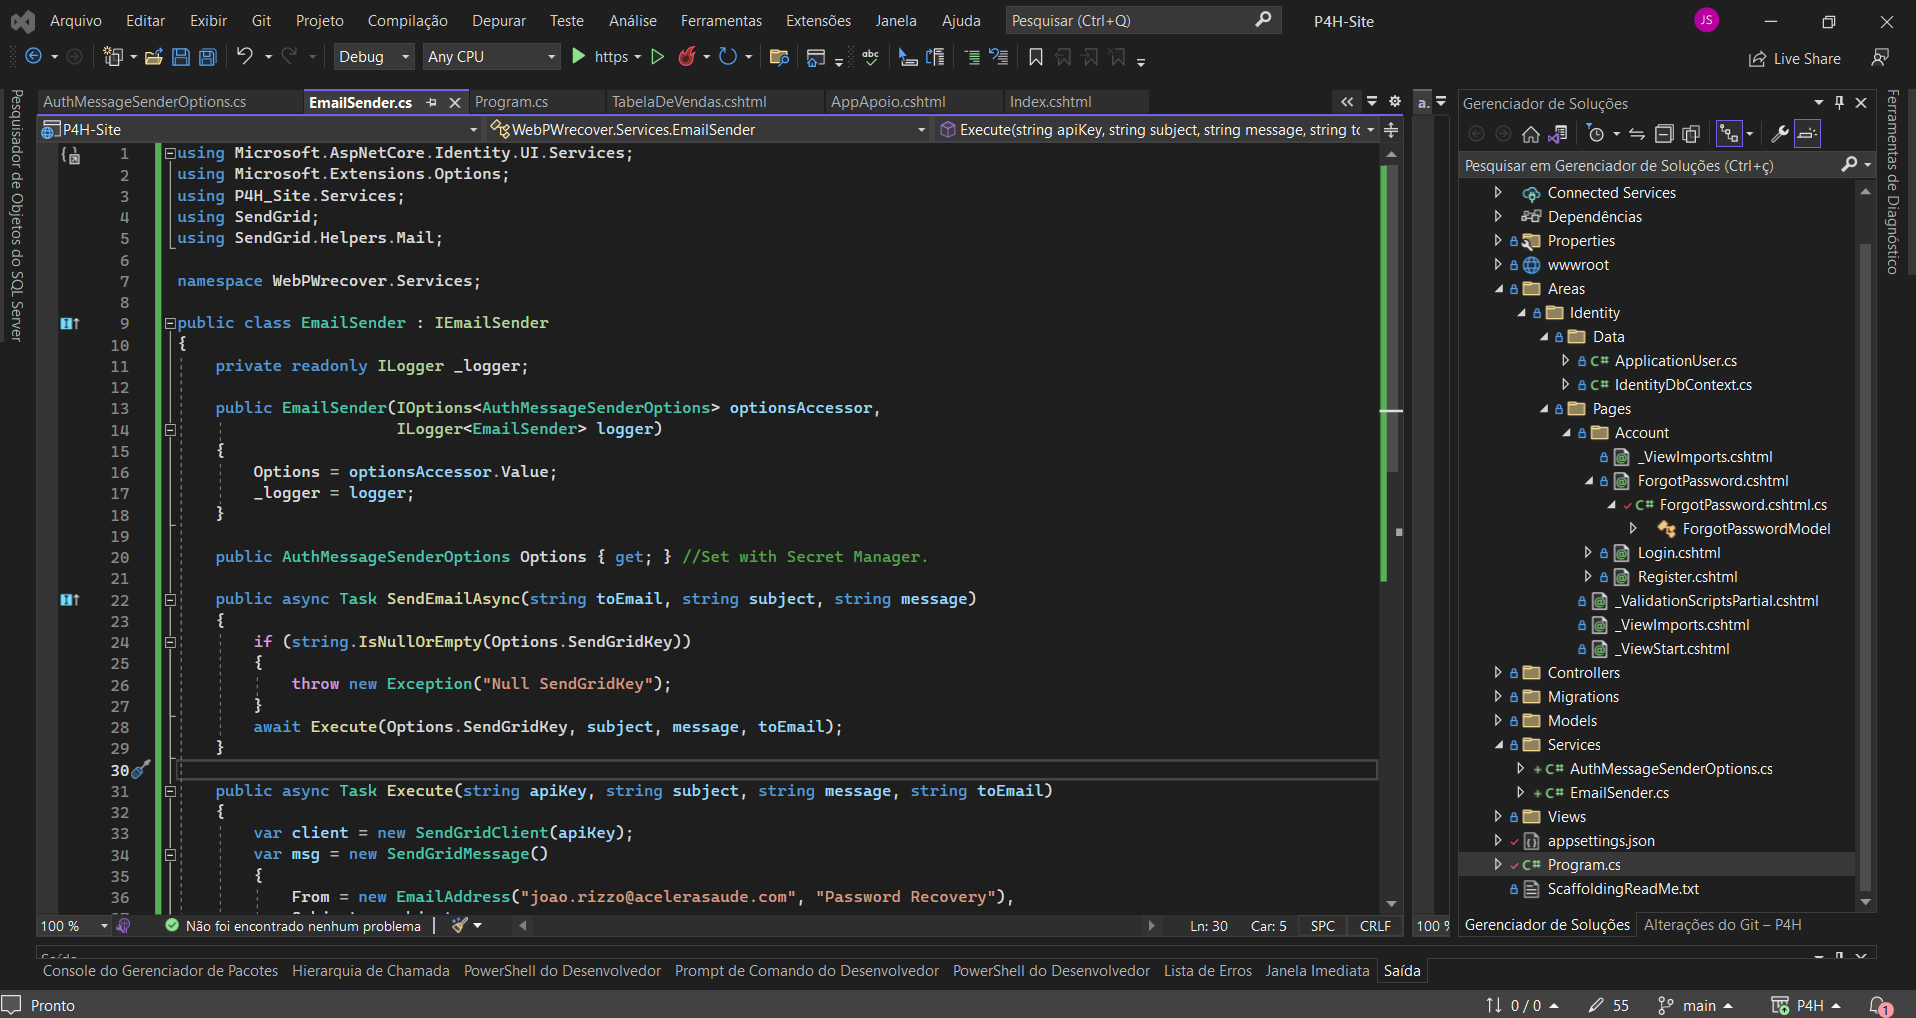Toggle Preview Selected Items in Solution Explorer

point(1807,134)
